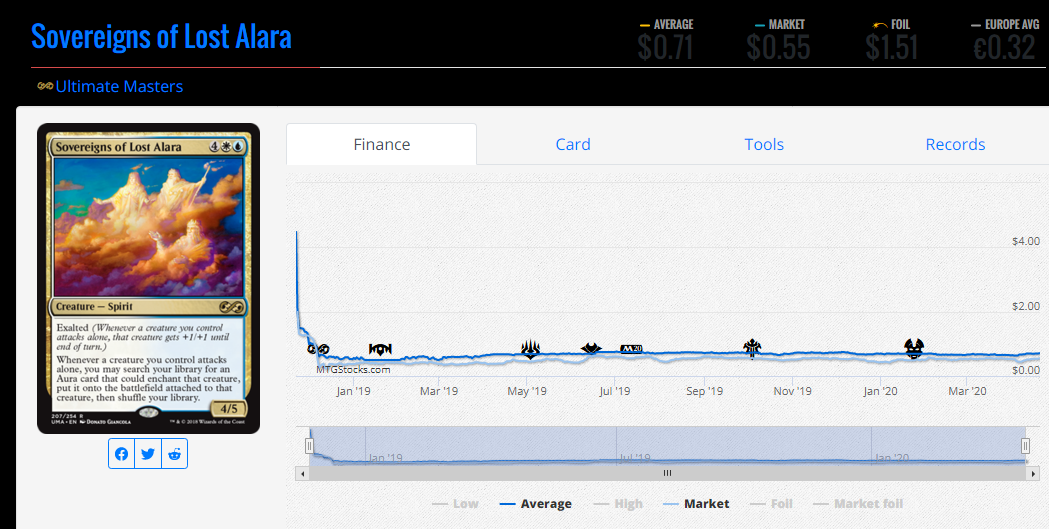Open the Ultimate Masters set link
The height and width of the screenshot is (529, 1049).
(x=119, y=86)
